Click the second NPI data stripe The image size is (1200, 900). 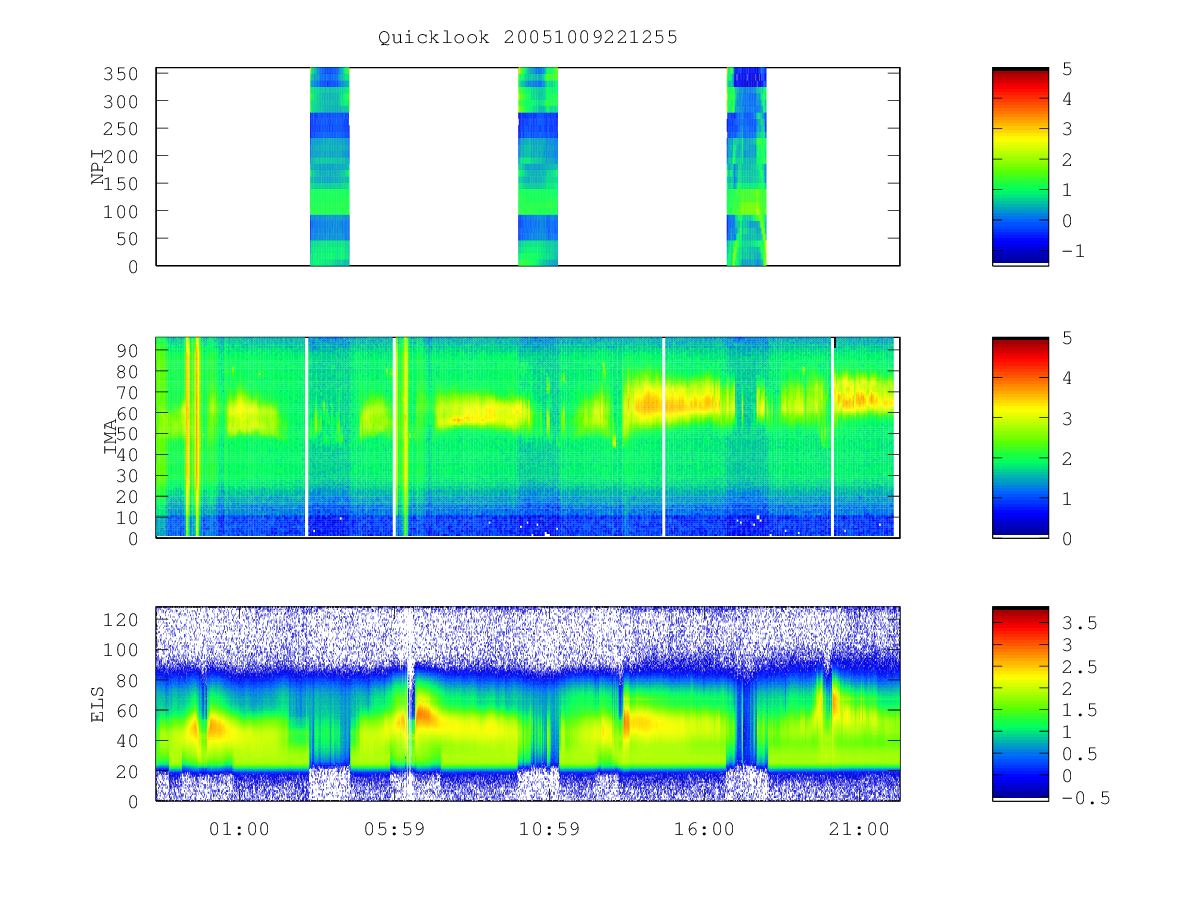point(538,166)
